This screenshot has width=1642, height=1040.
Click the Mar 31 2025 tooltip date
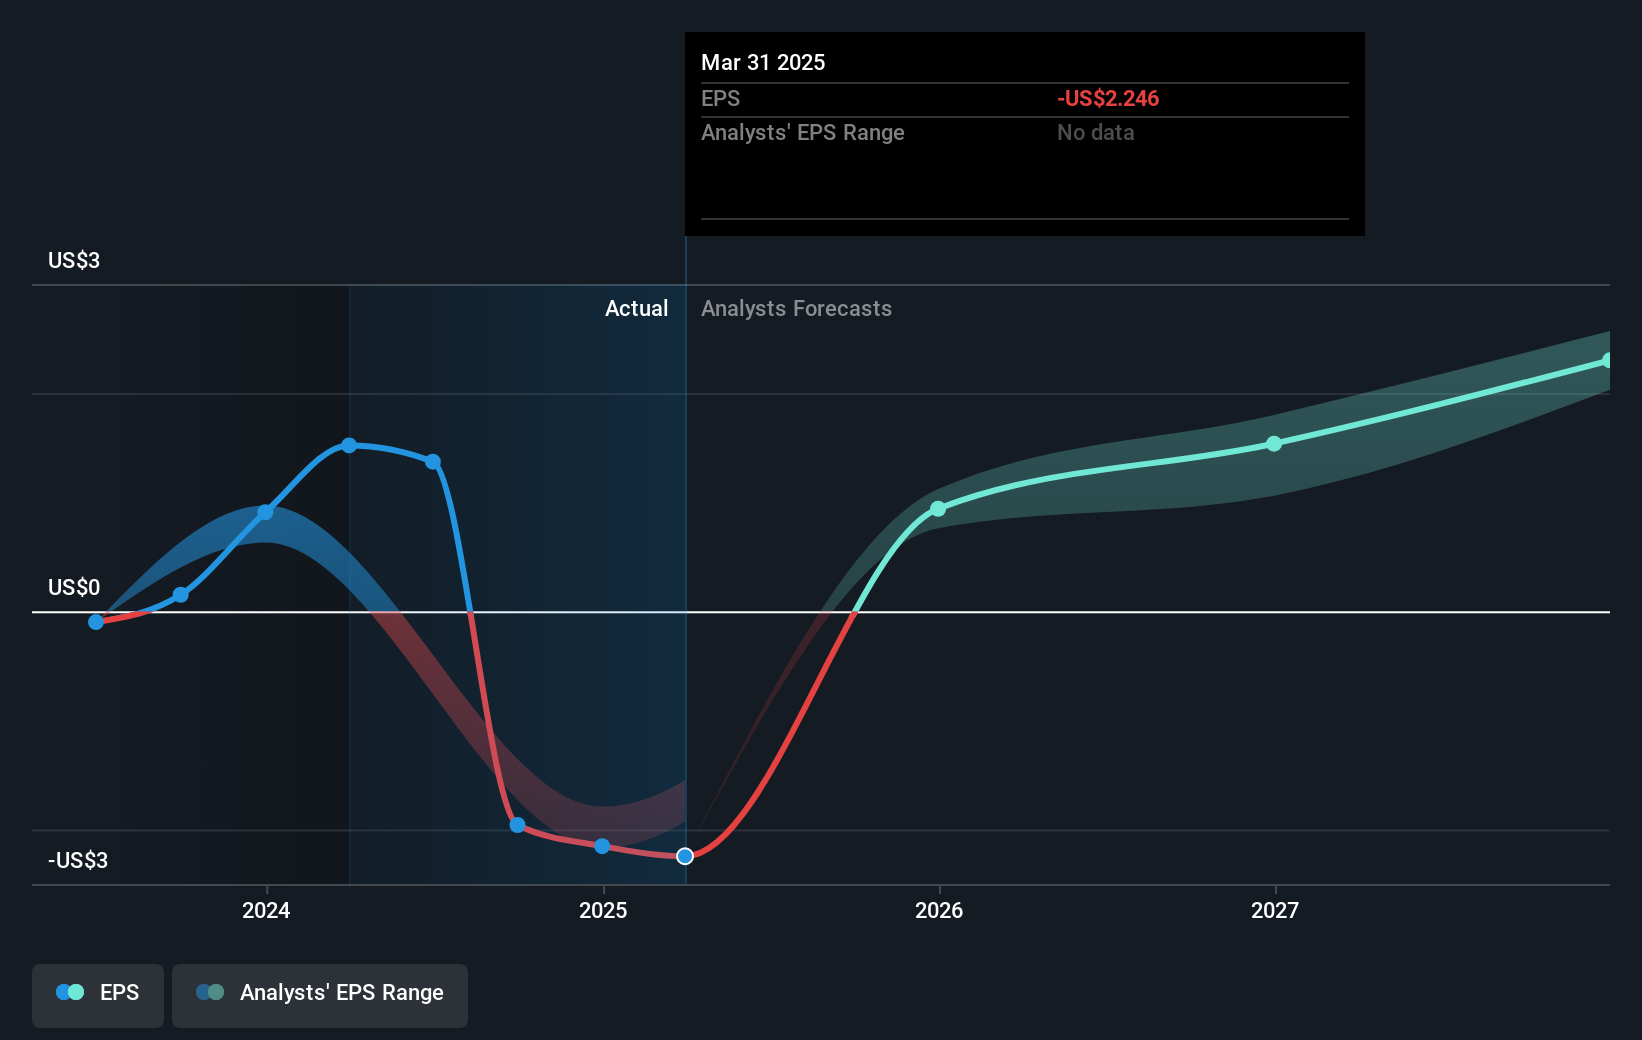coord(763,62)
